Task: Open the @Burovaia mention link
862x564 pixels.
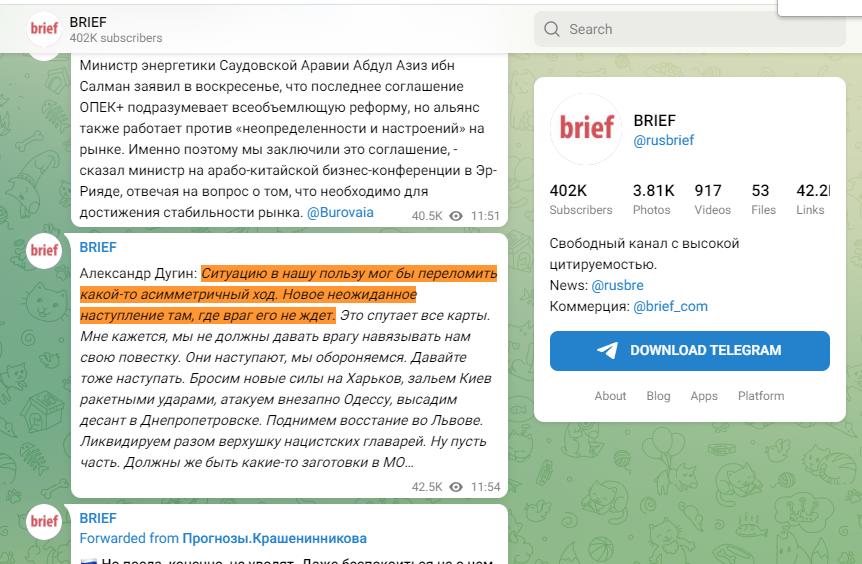Action: 340,213
